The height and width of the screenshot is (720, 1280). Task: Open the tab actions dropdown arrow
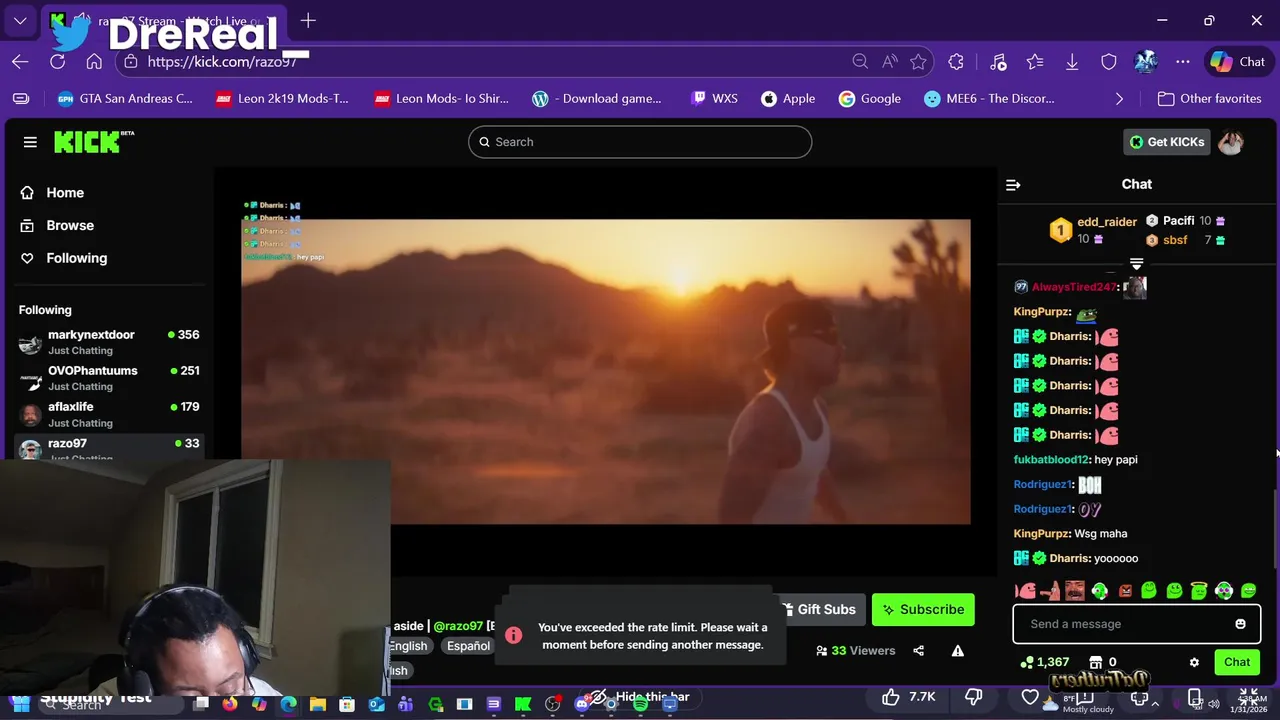point(20,20)
